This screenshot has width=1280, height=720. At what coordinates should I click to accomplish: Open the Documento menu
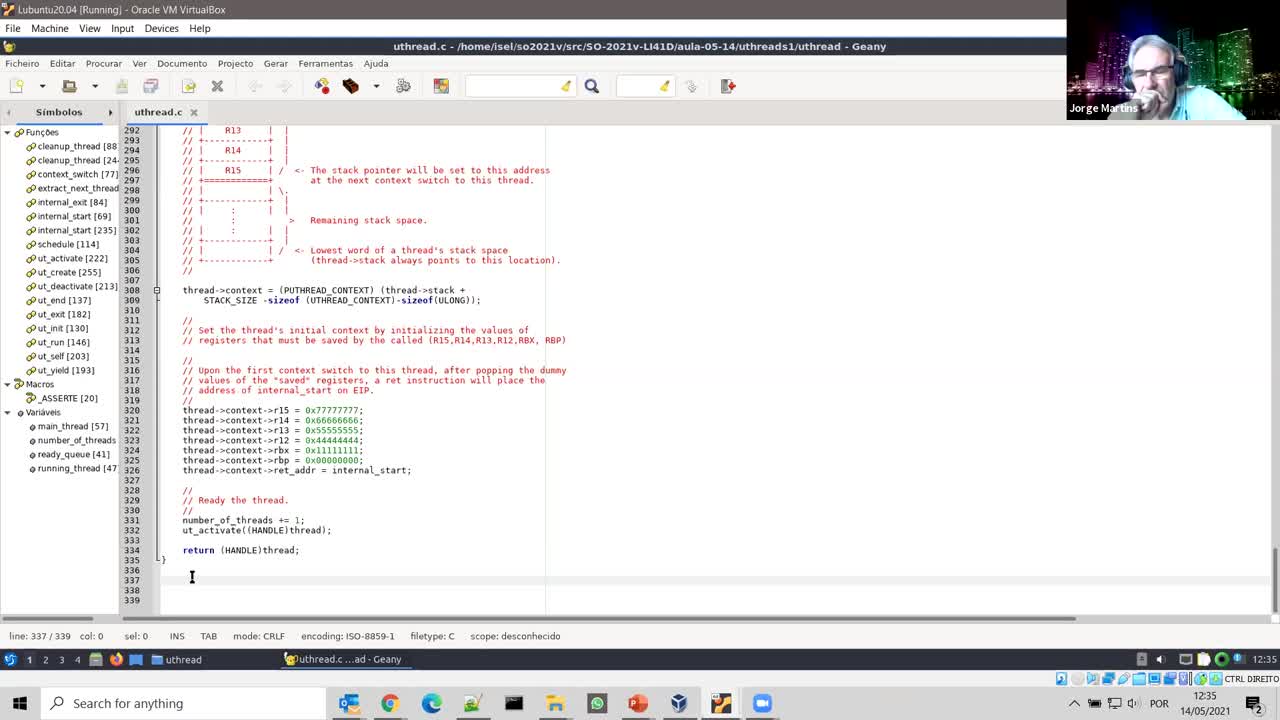[x=182, y=63]
